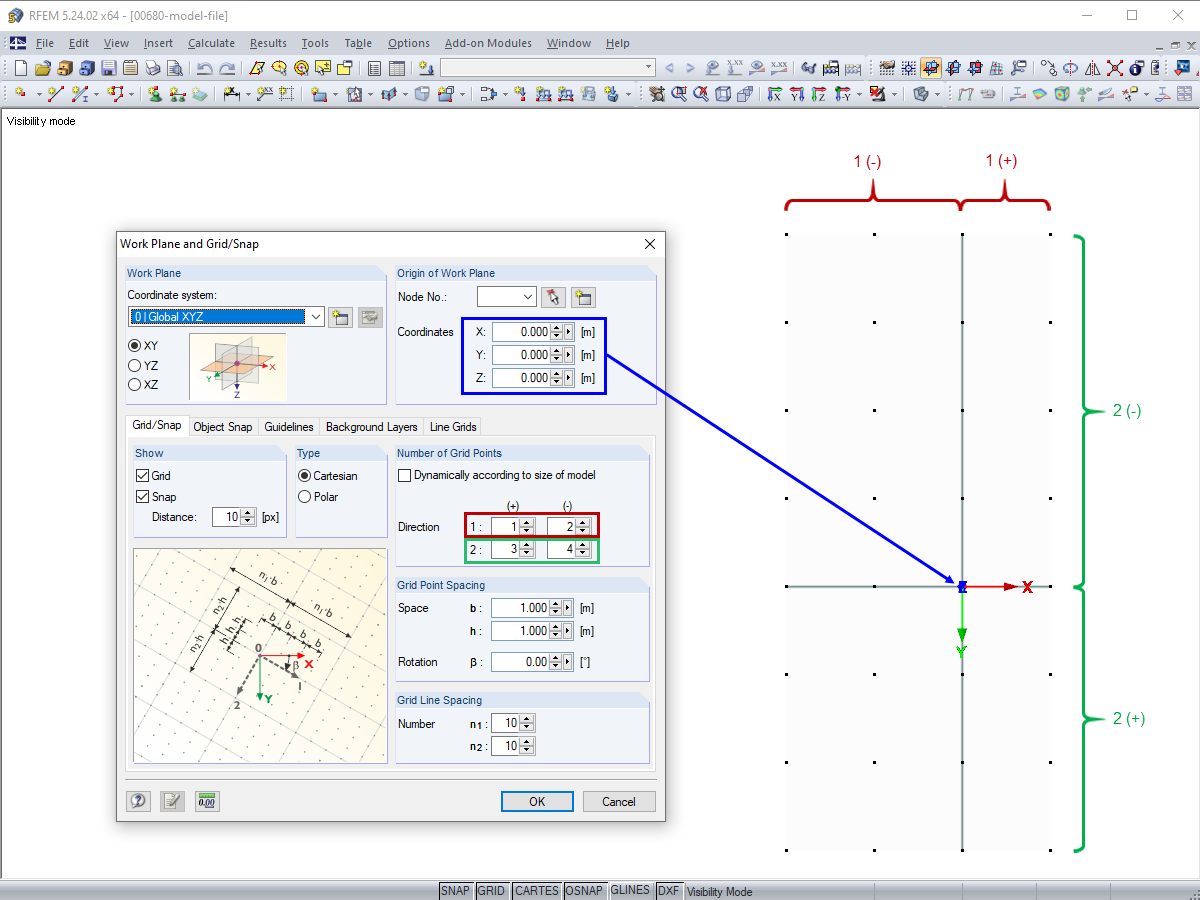Open dialog comment edit icon
Image resolution: width=1200 pixels, height=900 pixels.
click(172, 801)
